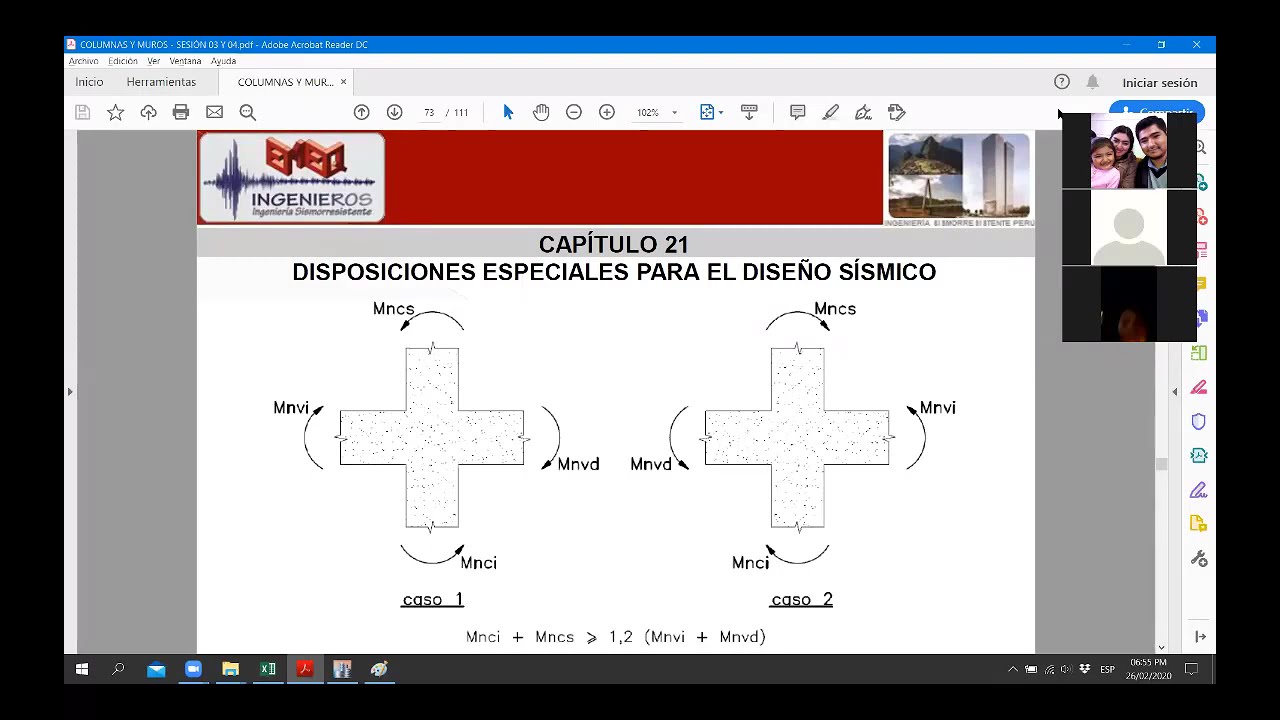Click the stamp tool icon in toolbar

coord(897,112)
